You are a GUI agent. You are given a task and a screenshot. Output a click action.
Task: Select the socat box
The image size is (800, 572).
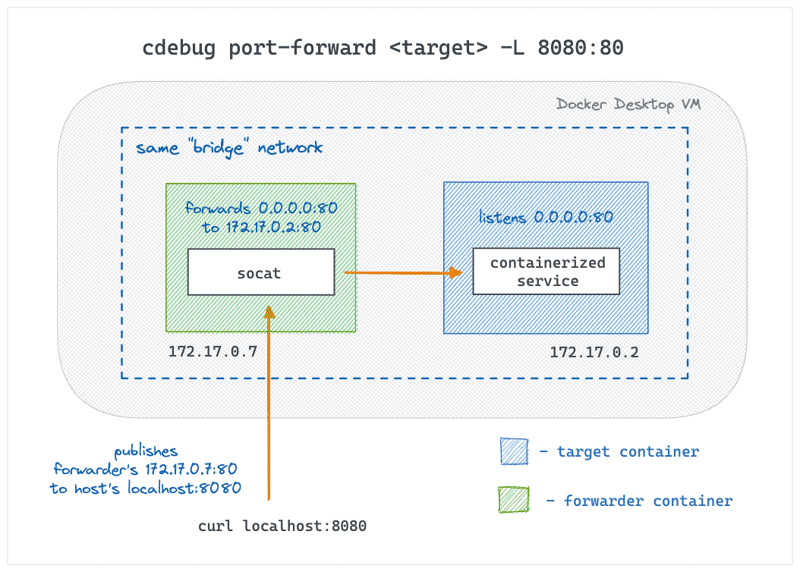(261, 272)
